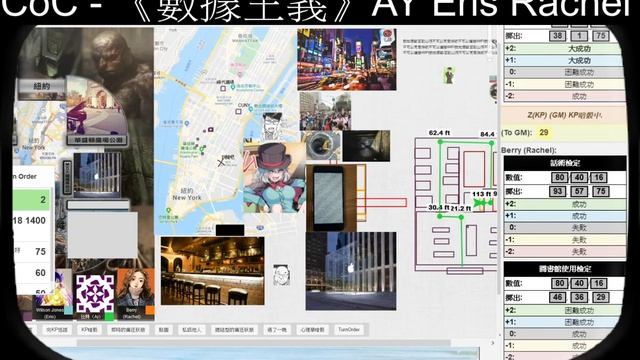Open the purple patterned player avatar
640x360 pixels.
[x=95, y=294]
